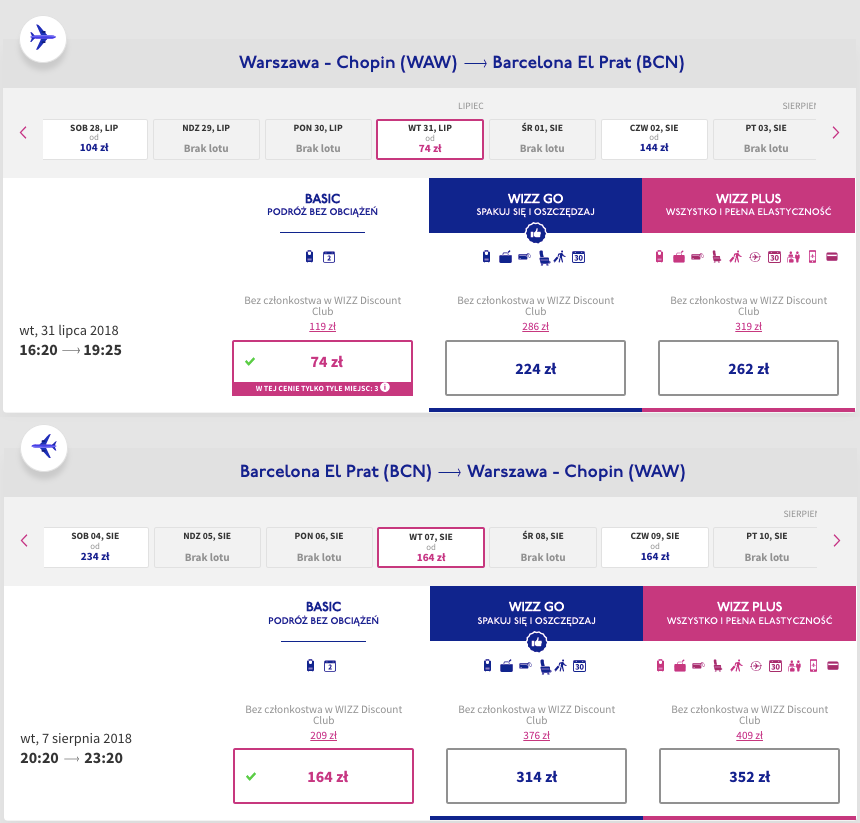Click outbound BASIC calendar icon
This screenshot has width=860, height=823.
(329, 257)
